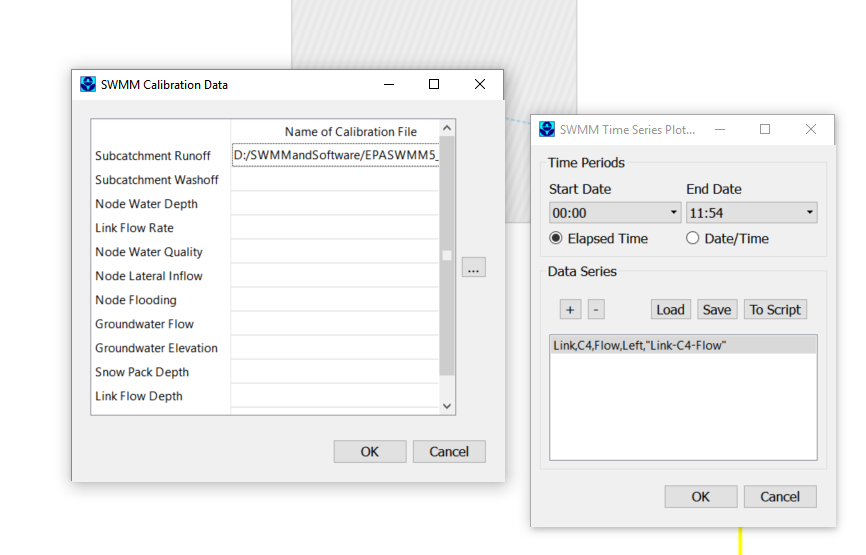The image size is (866, 555).
Task: Click Cancel in the Time Series Plot dialog
Action: point(780,496)
